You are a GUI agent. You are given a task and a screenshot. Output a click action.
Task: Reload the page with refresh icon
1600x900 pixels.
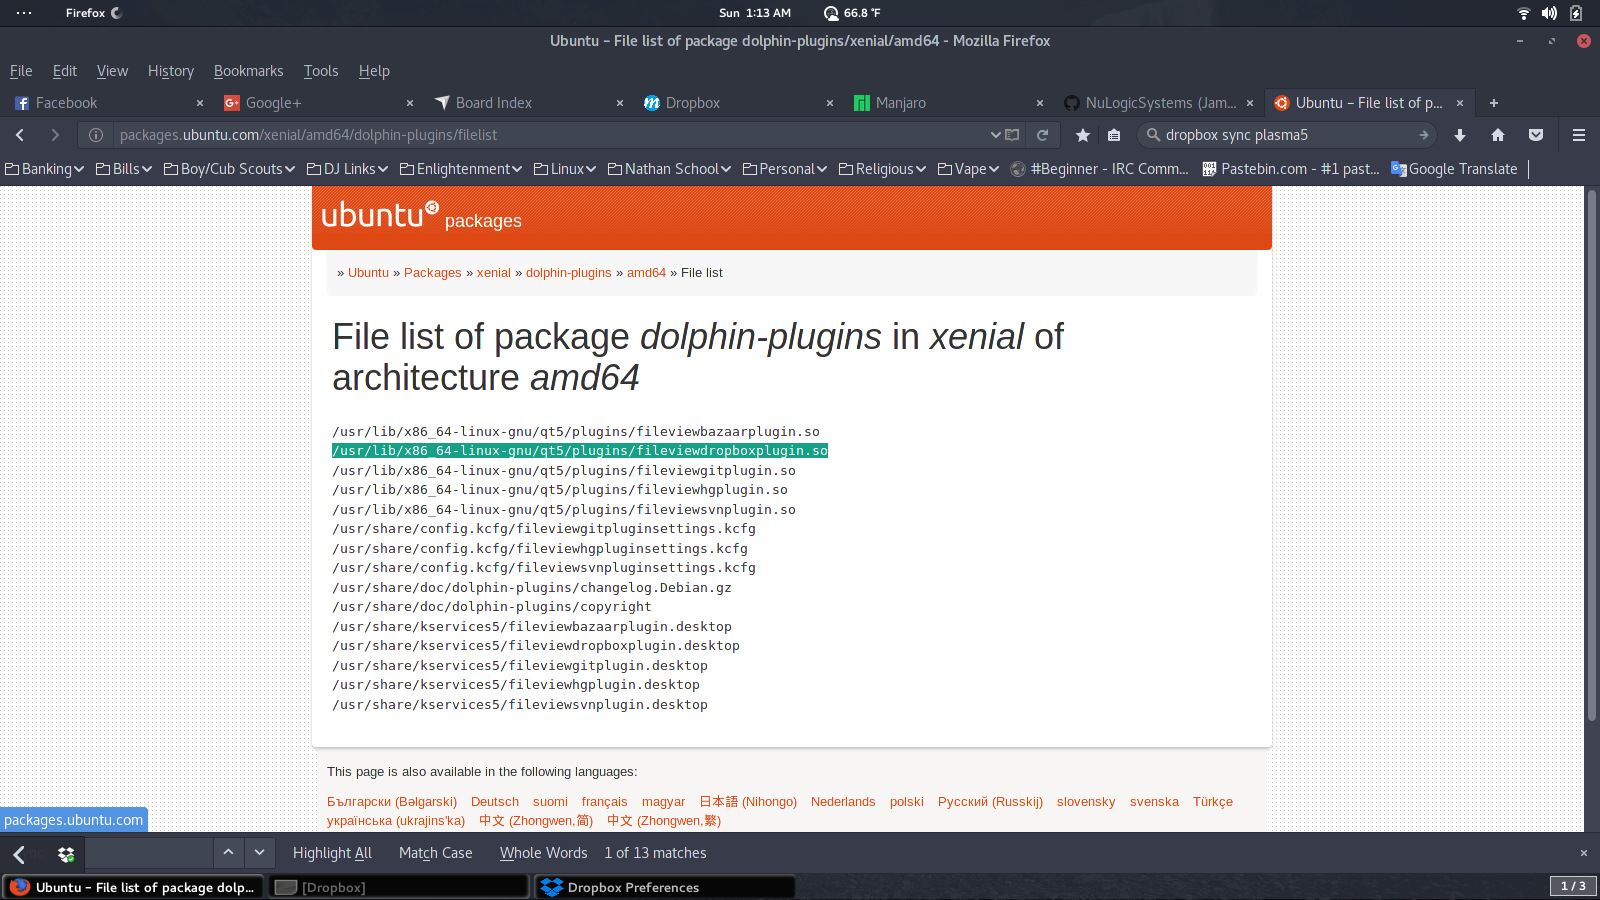1043,135
